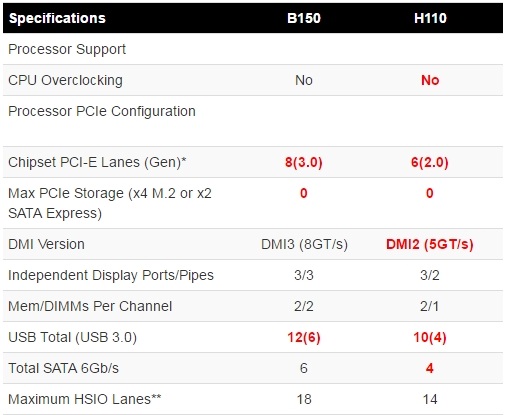This screenshot has height=415, width=505.
Task: Click the 10(4) USB value
Action: (x=430, y=337)
